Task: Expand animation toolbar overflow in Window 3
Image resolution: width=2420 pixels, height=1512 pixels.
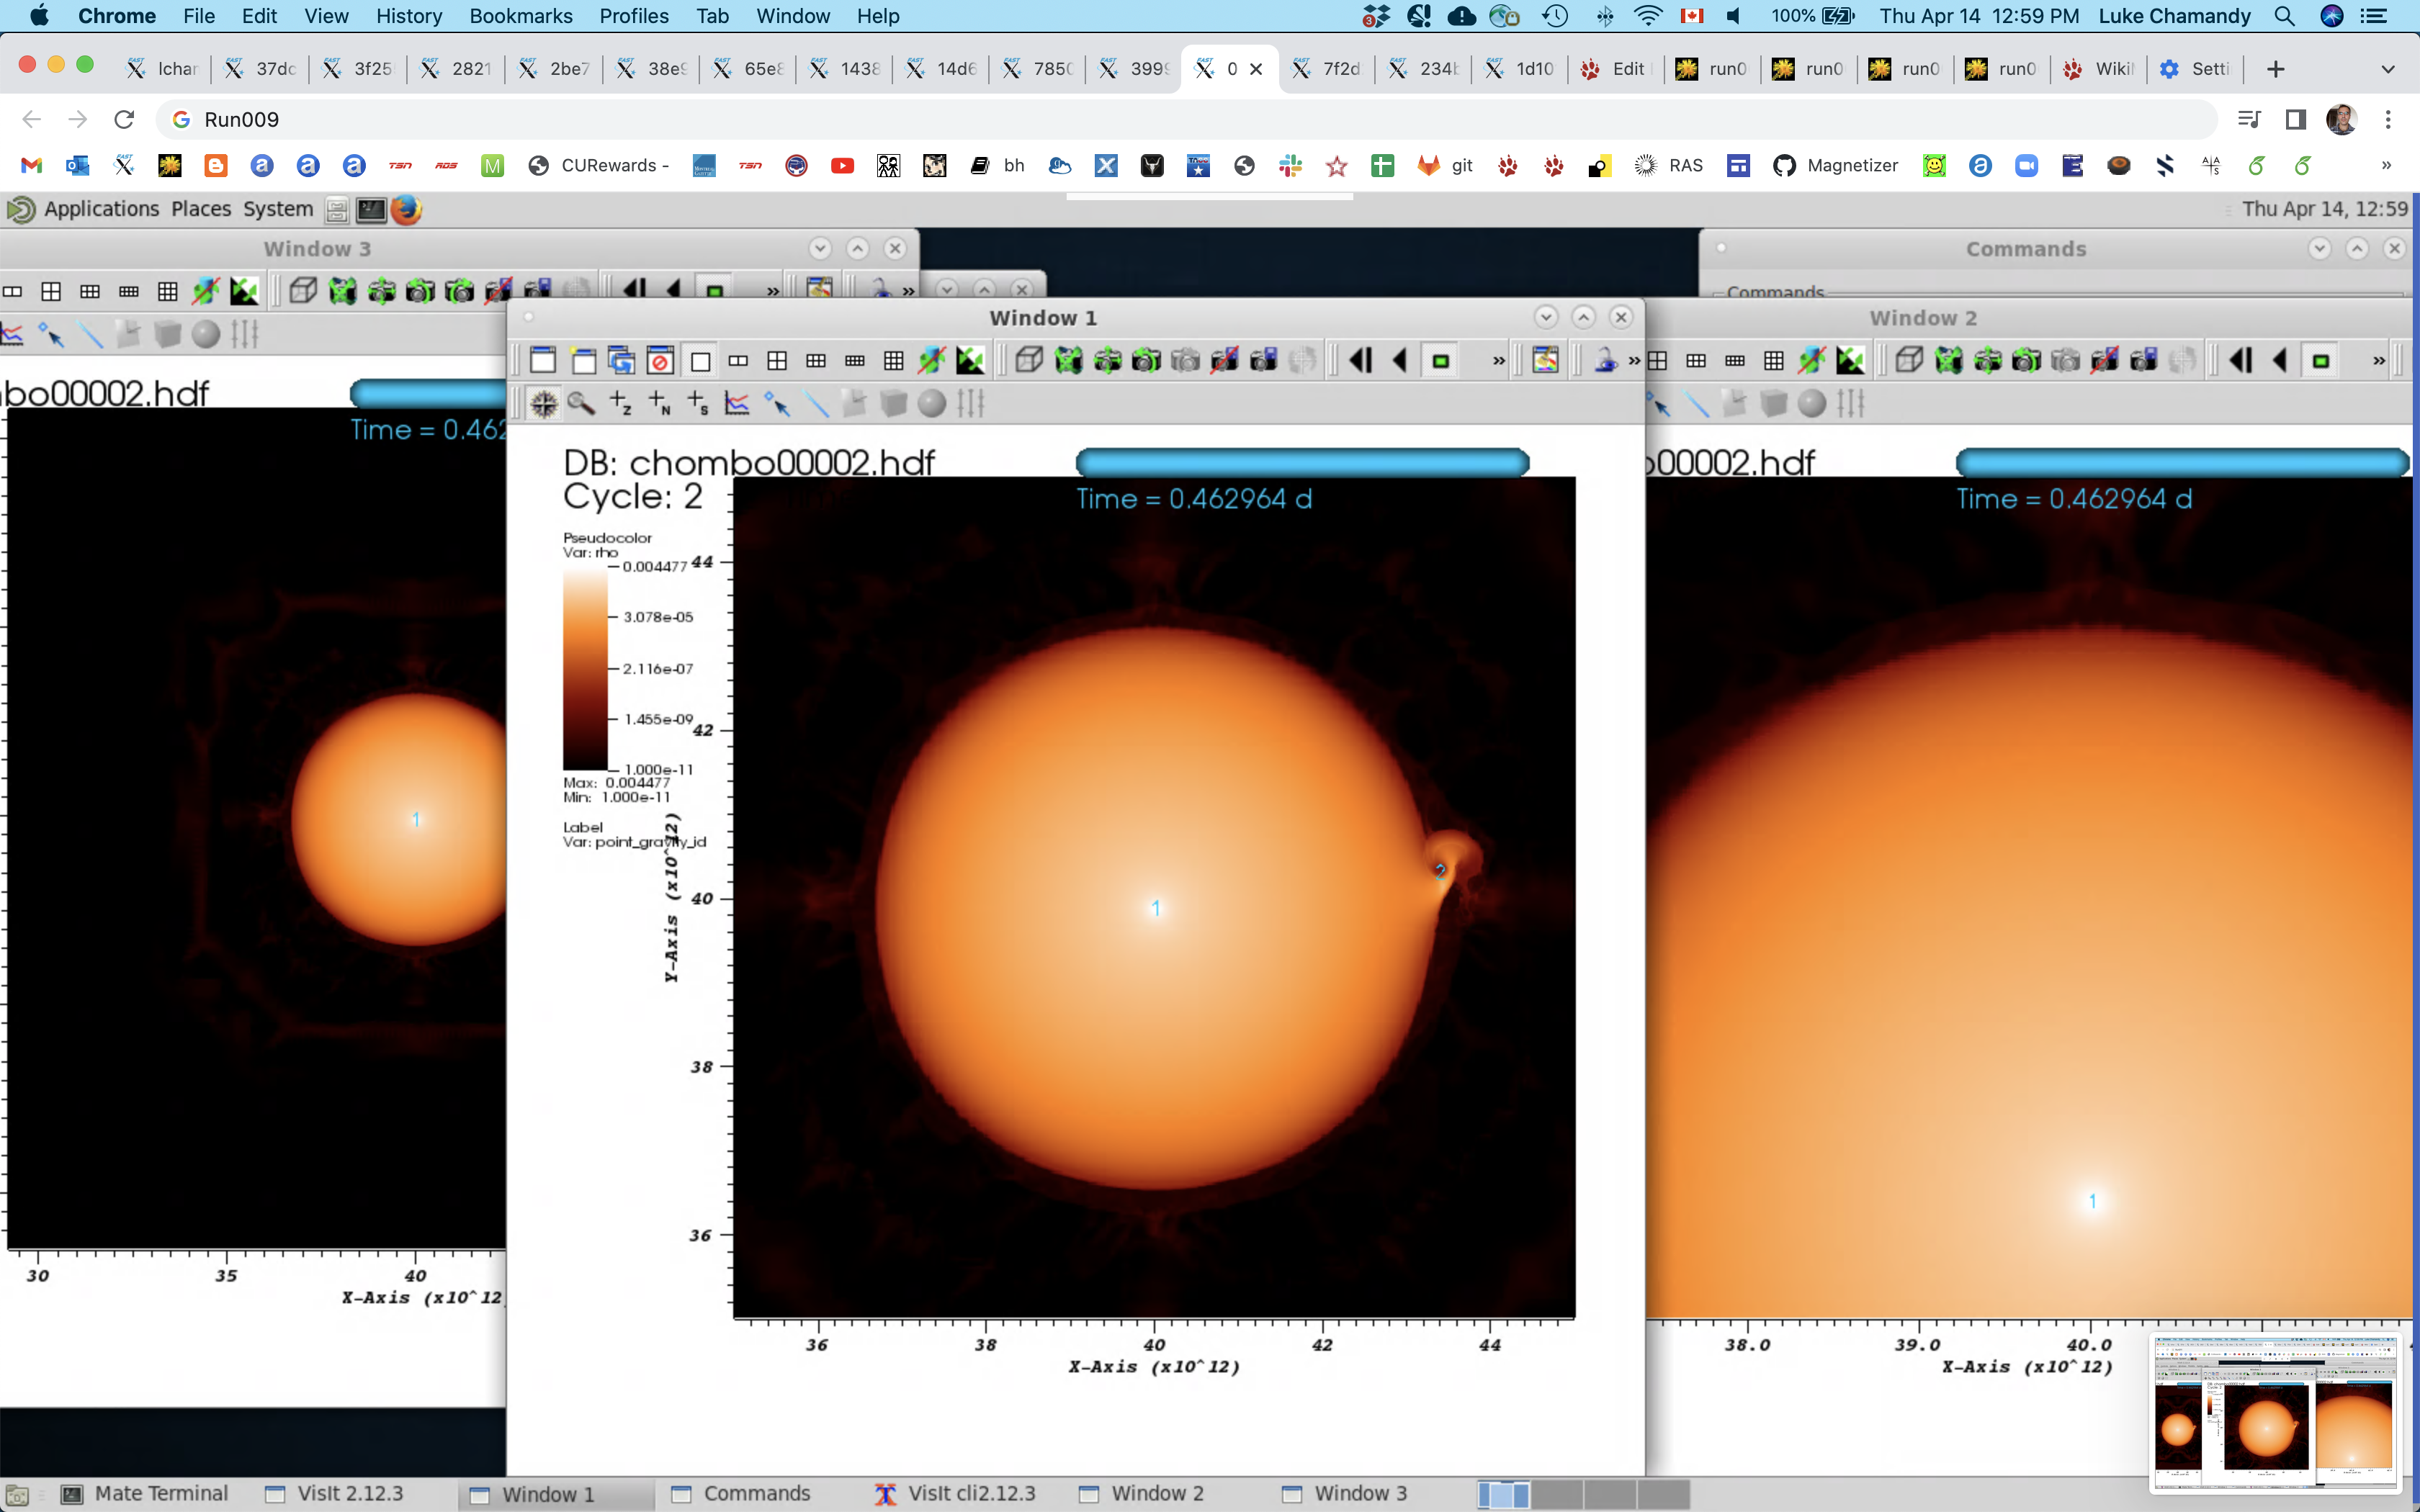Action: pos(772,292)
